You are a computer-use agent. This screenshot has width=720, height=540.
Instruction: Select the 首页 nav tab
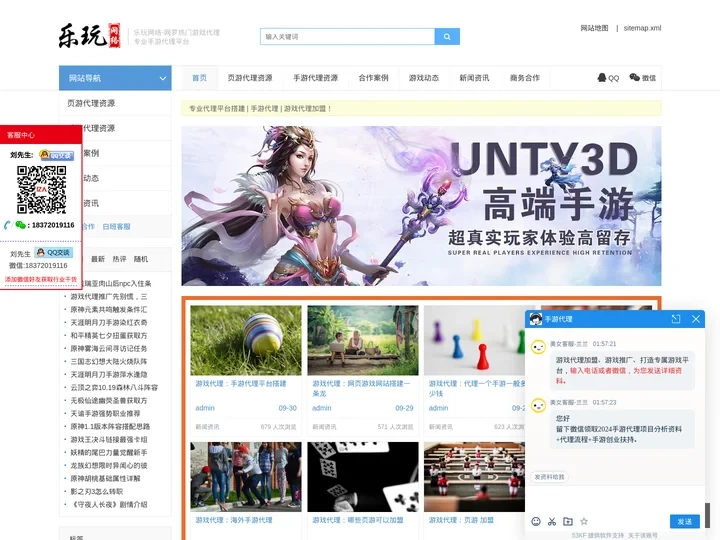click(x=199, y=78)
